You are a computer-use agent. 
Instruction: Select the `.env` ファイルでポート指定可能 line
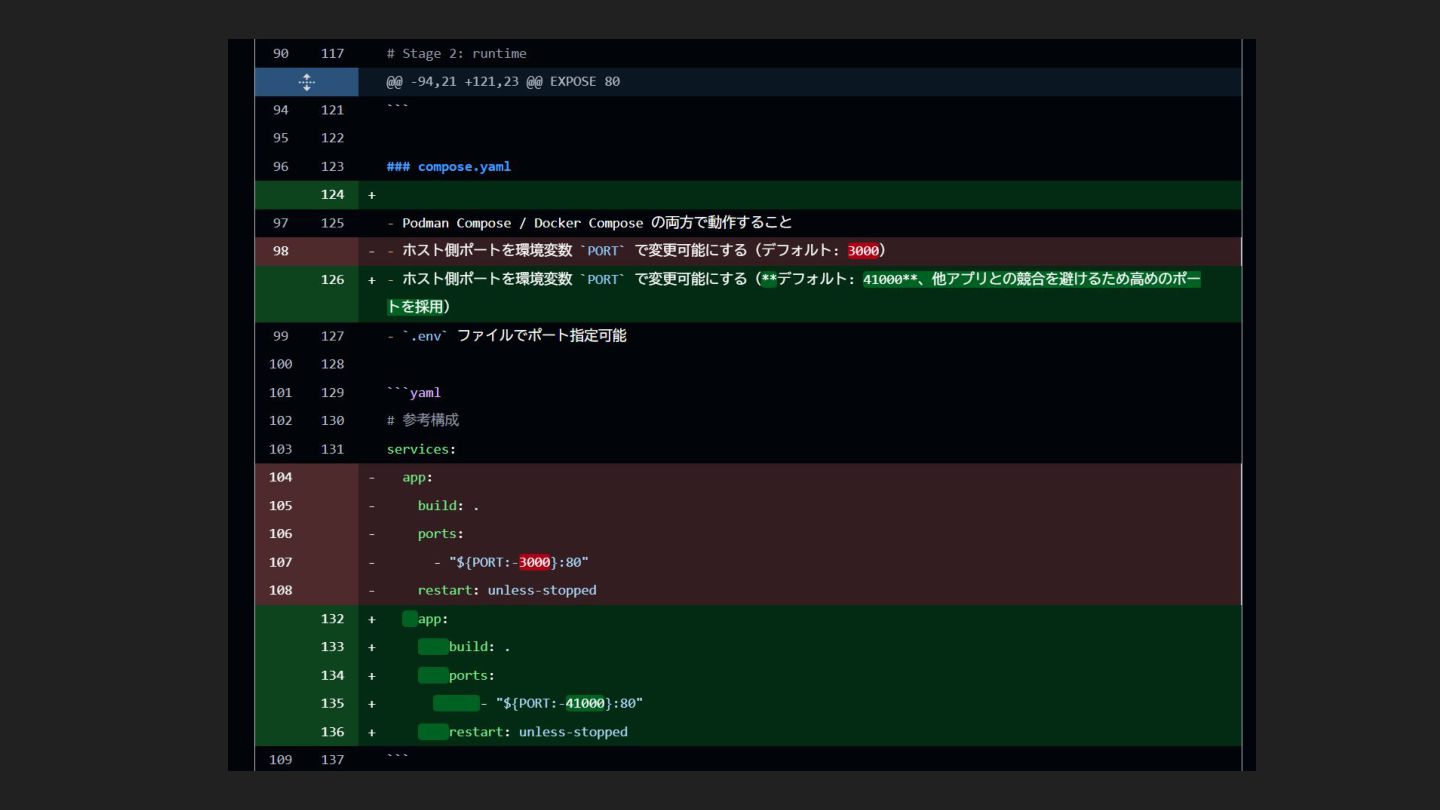(x=506, y=336)
